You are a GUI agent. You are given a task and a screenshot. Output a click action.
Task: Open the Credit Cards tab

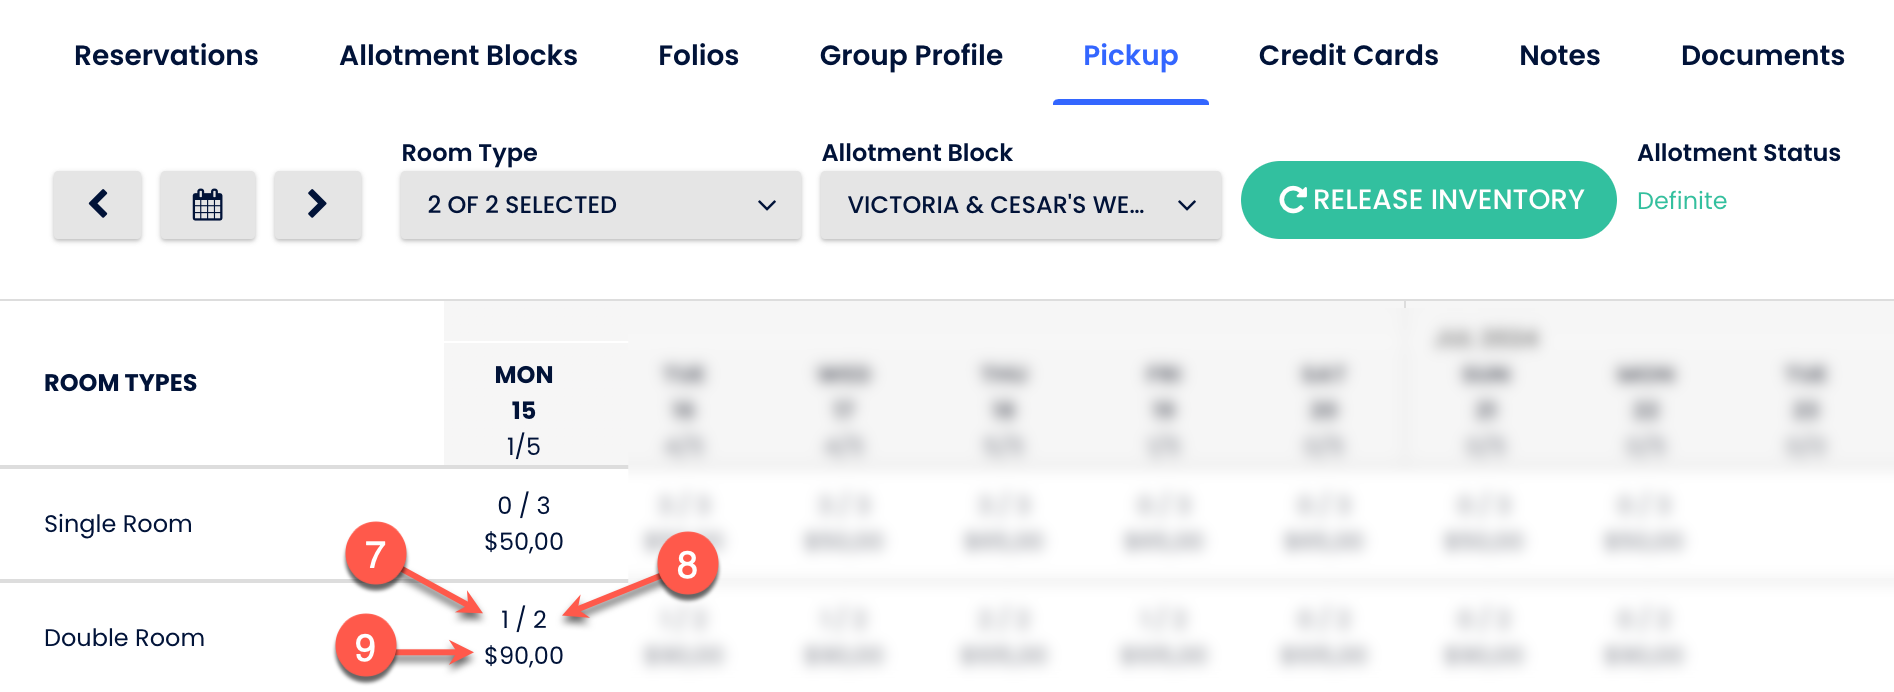(1348, 56)
